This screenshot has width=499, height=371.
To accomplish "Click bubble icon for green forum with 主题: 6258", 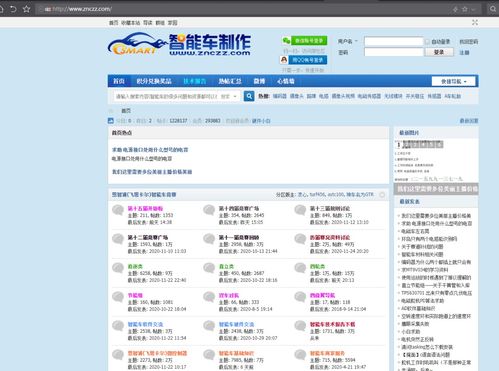I will click(118, 268).
